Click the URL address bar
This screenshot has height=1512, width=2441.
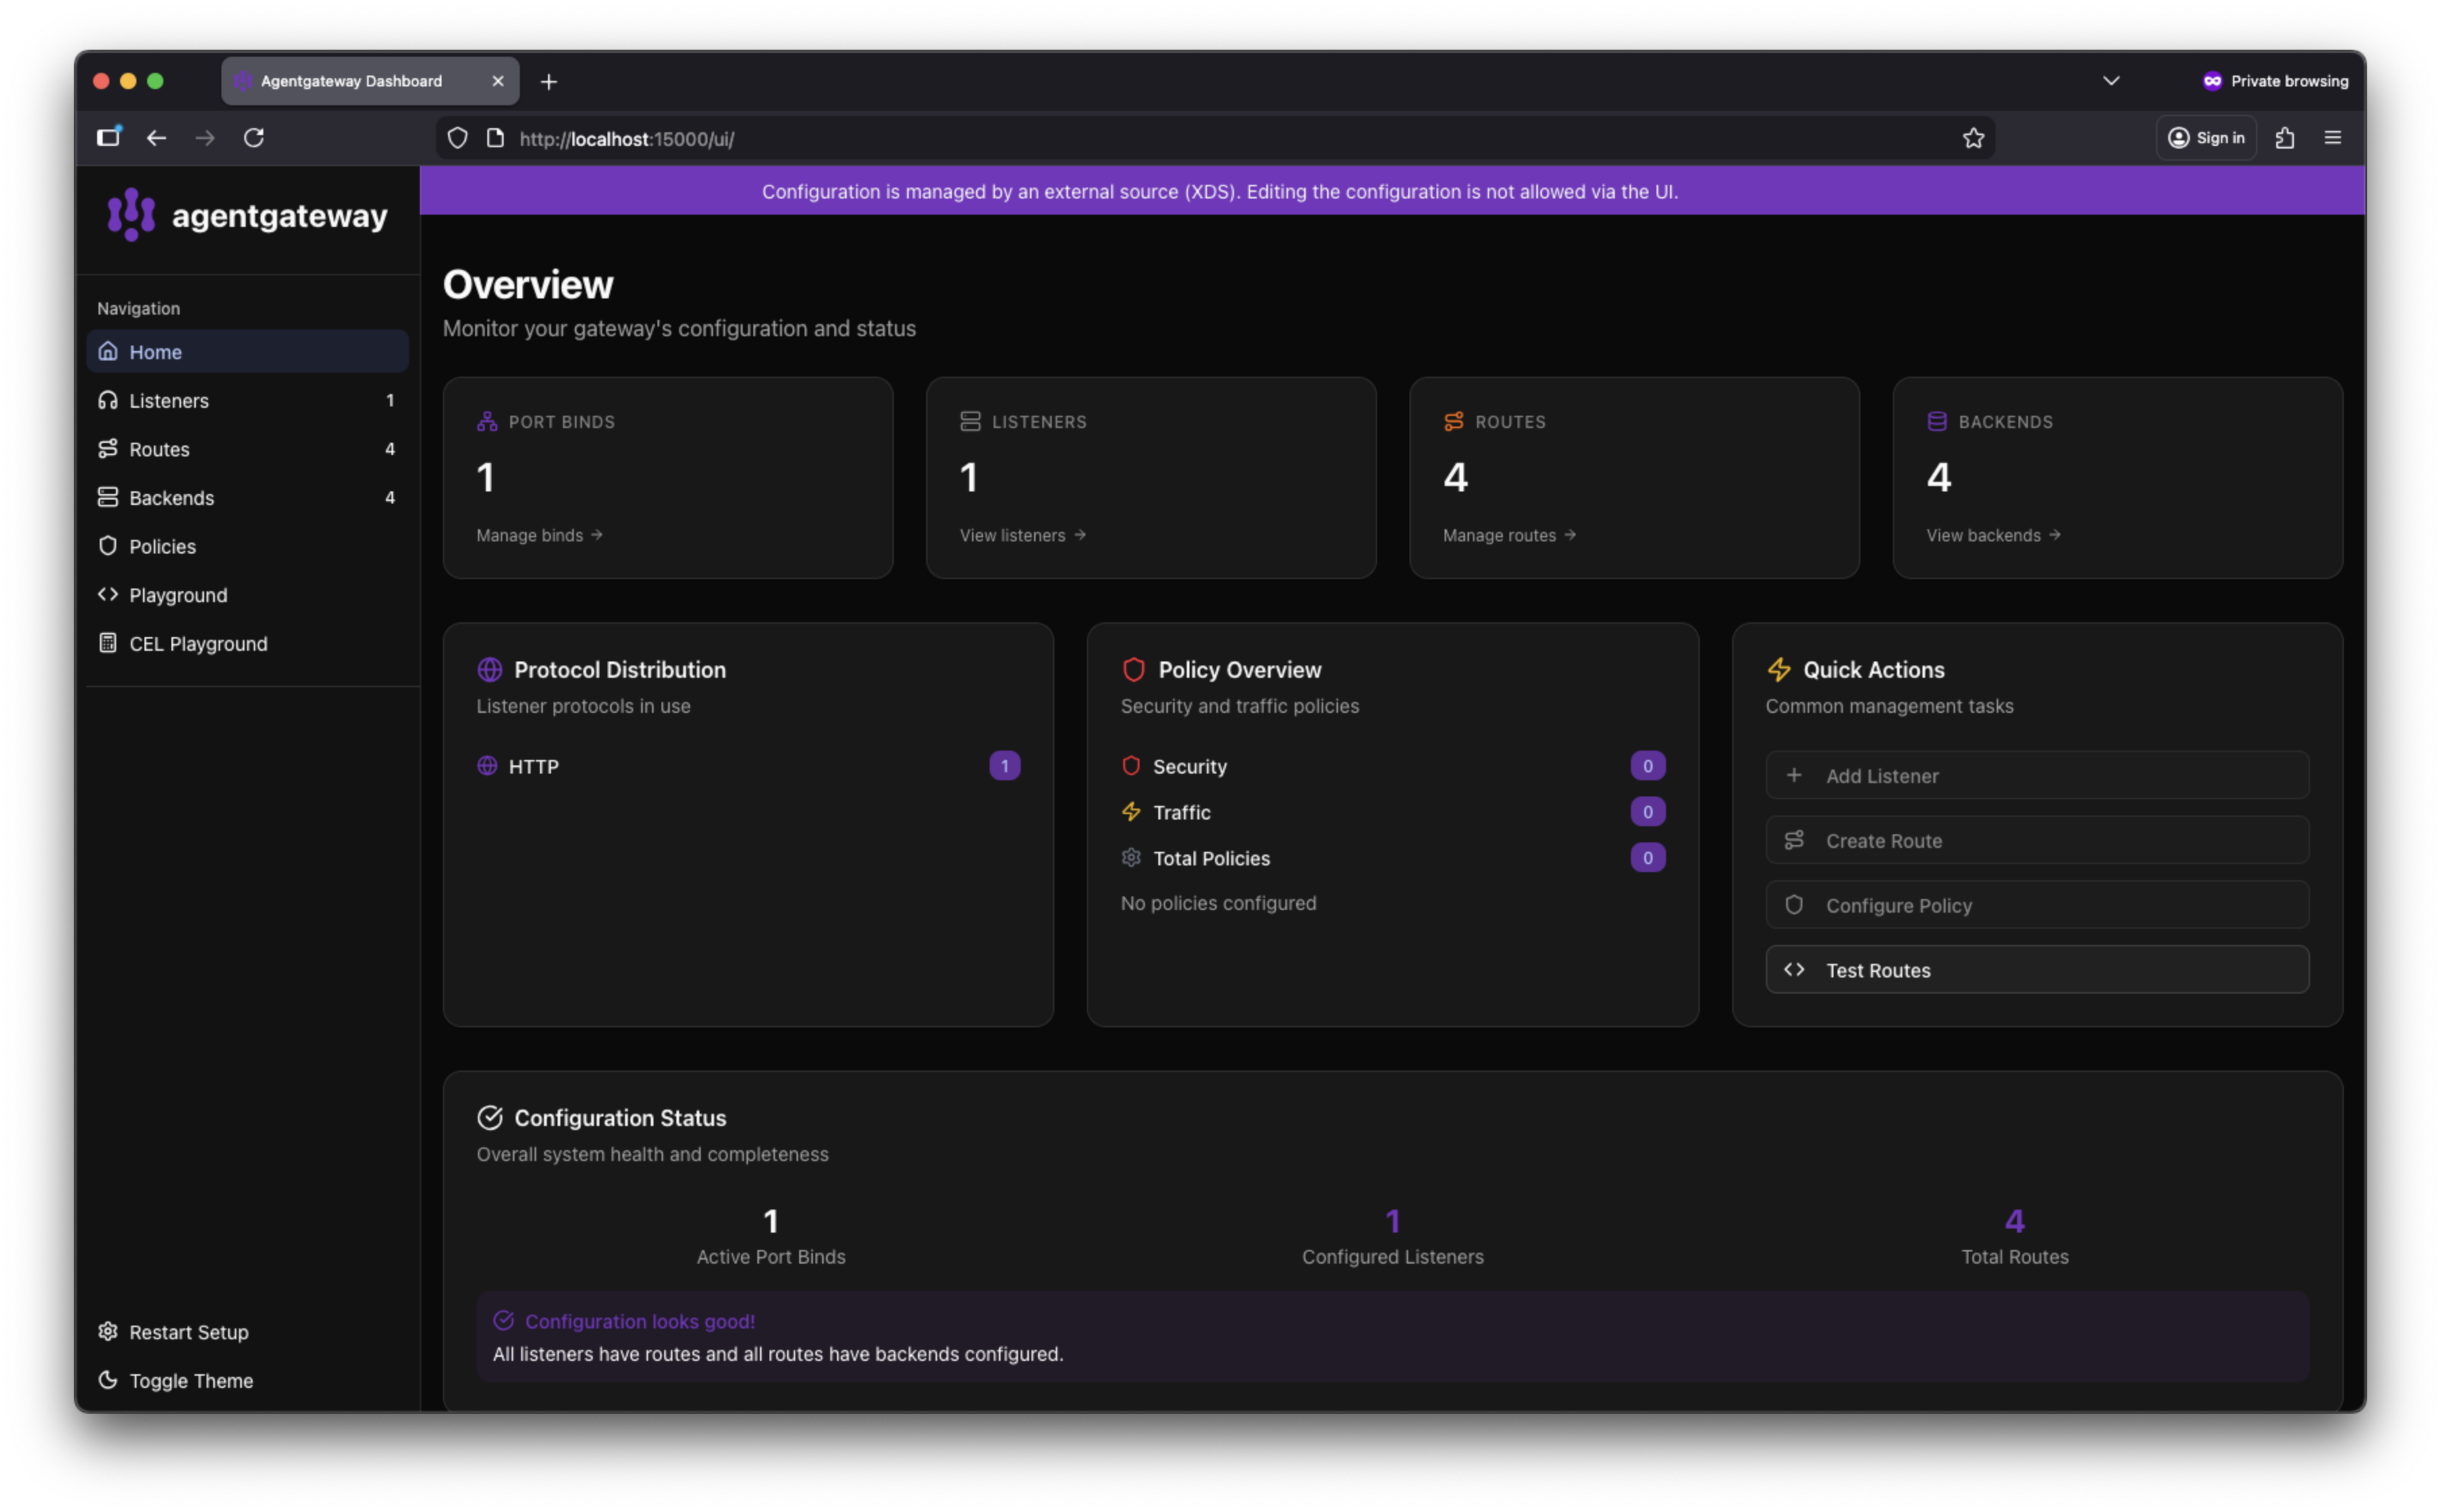[1200, 139]
